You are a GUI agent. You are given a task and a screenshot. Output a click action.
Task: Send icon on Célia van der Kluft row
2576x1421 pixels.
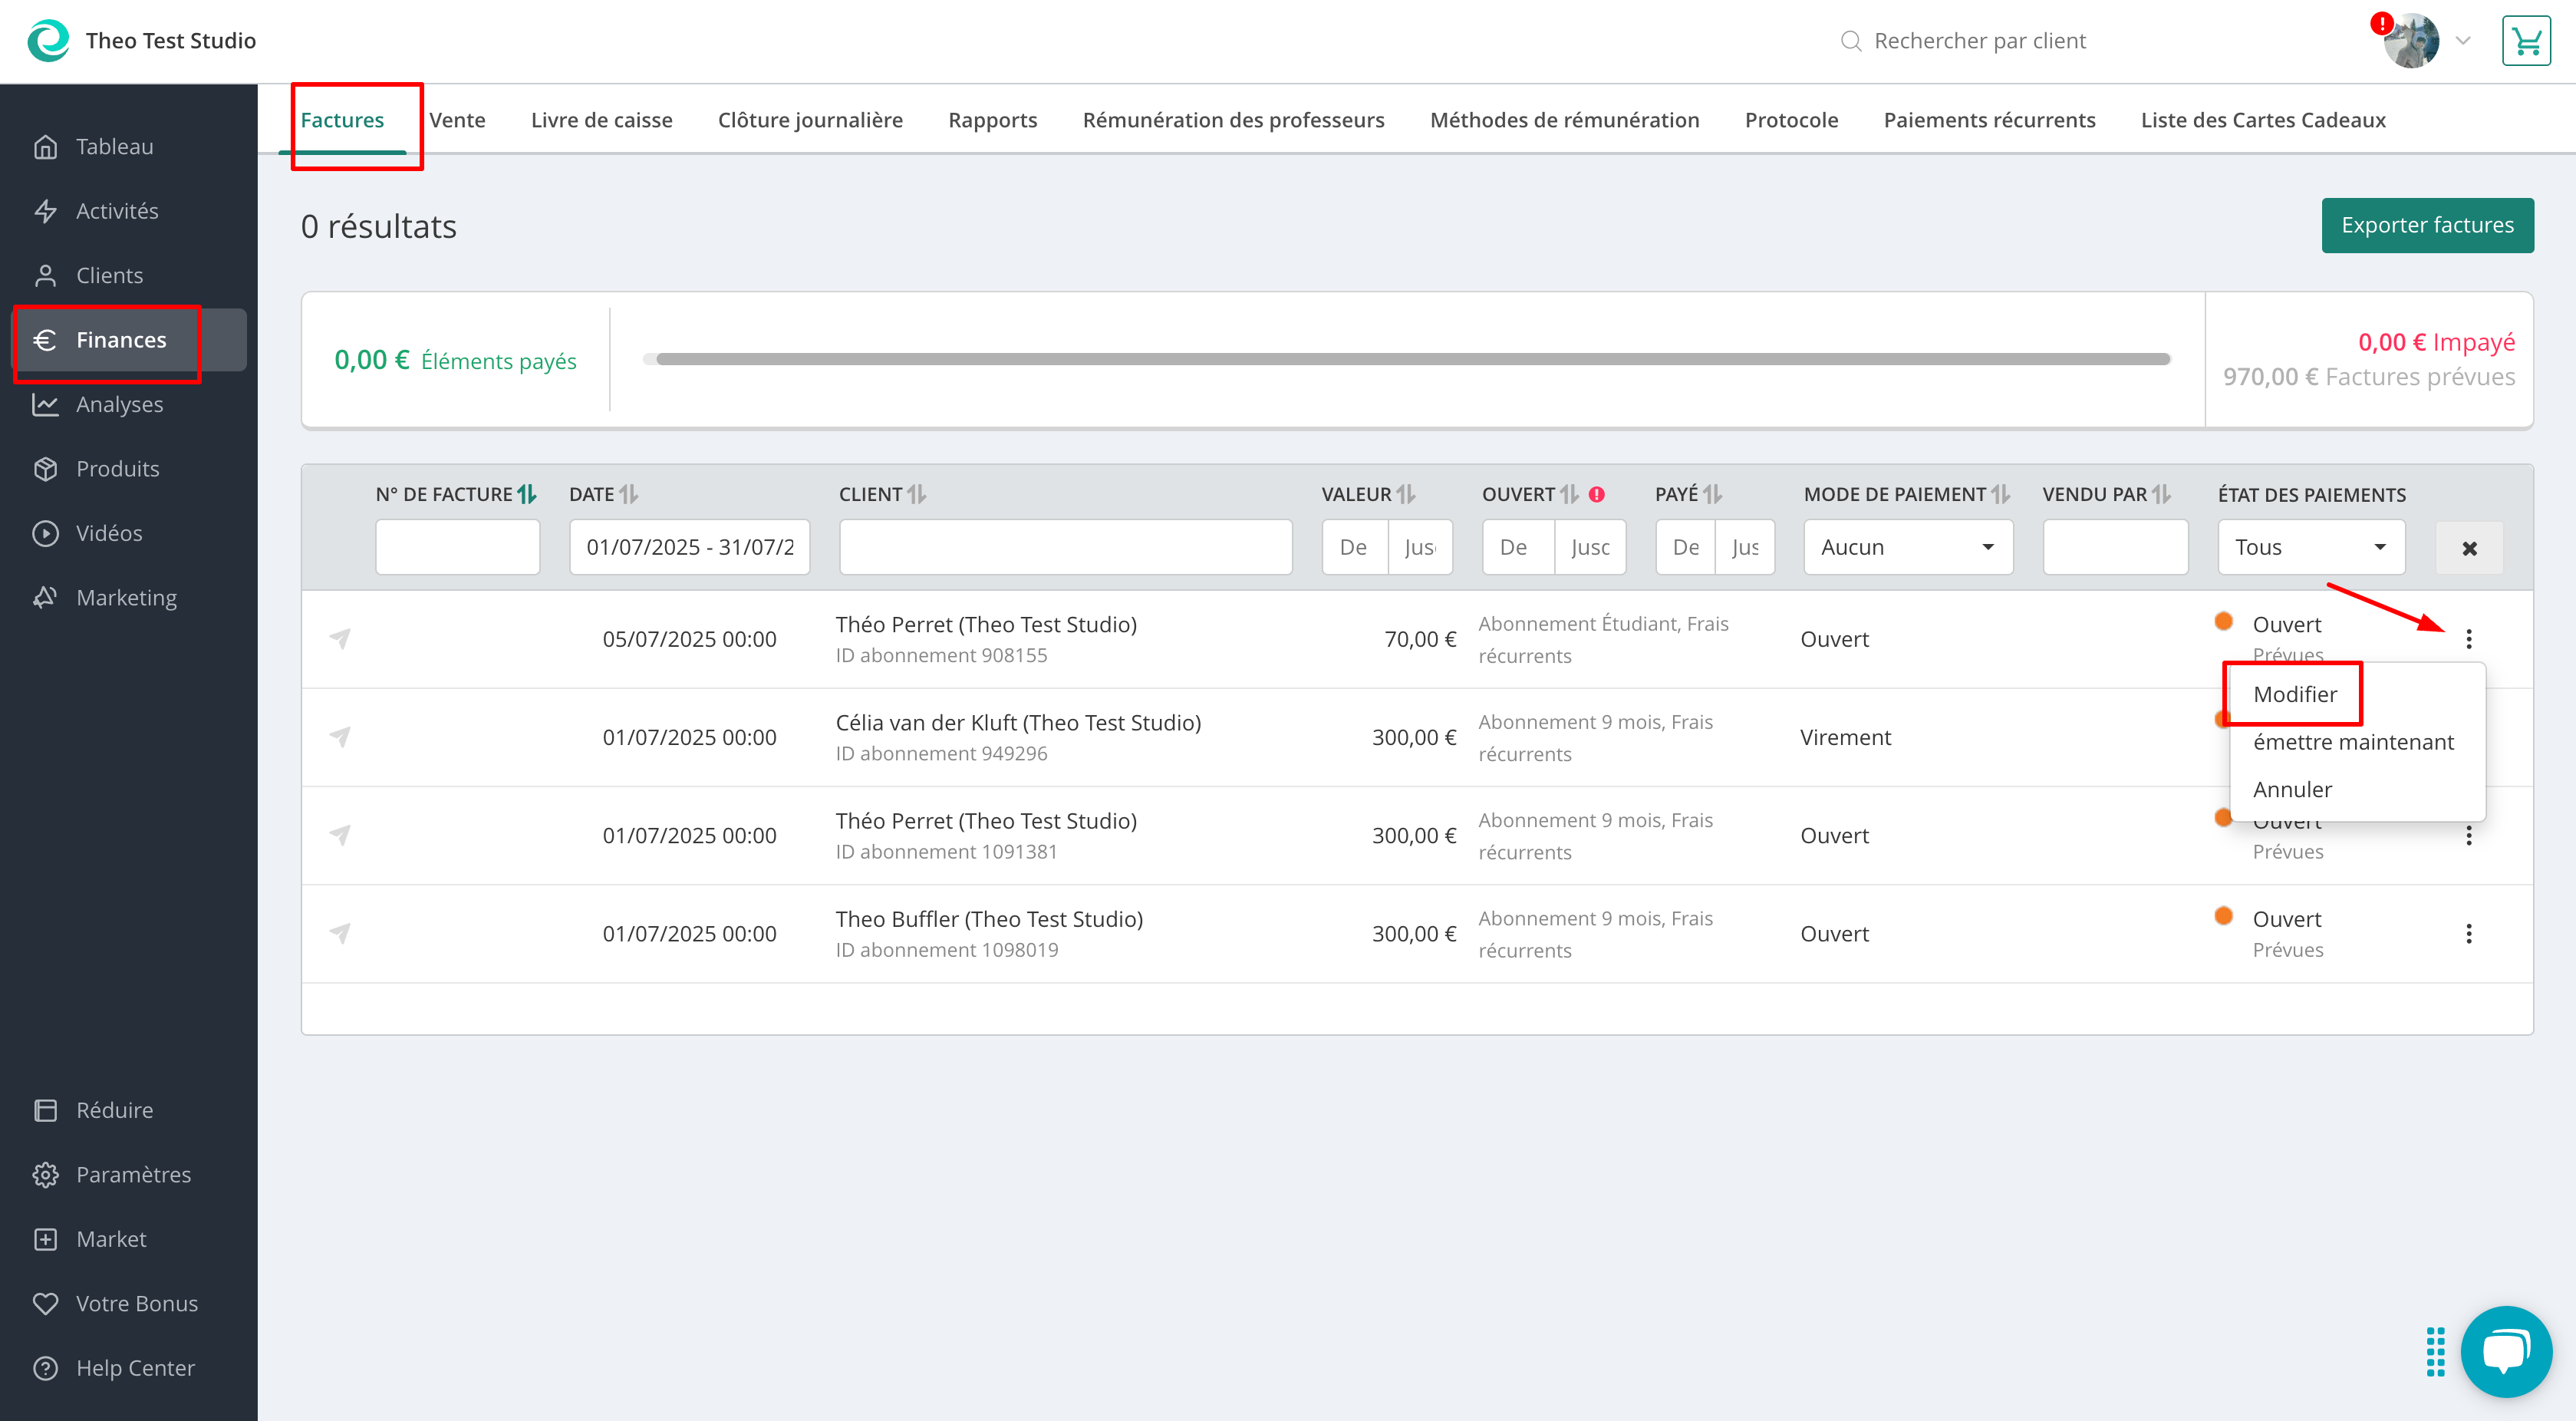click(x=340, y=737)
